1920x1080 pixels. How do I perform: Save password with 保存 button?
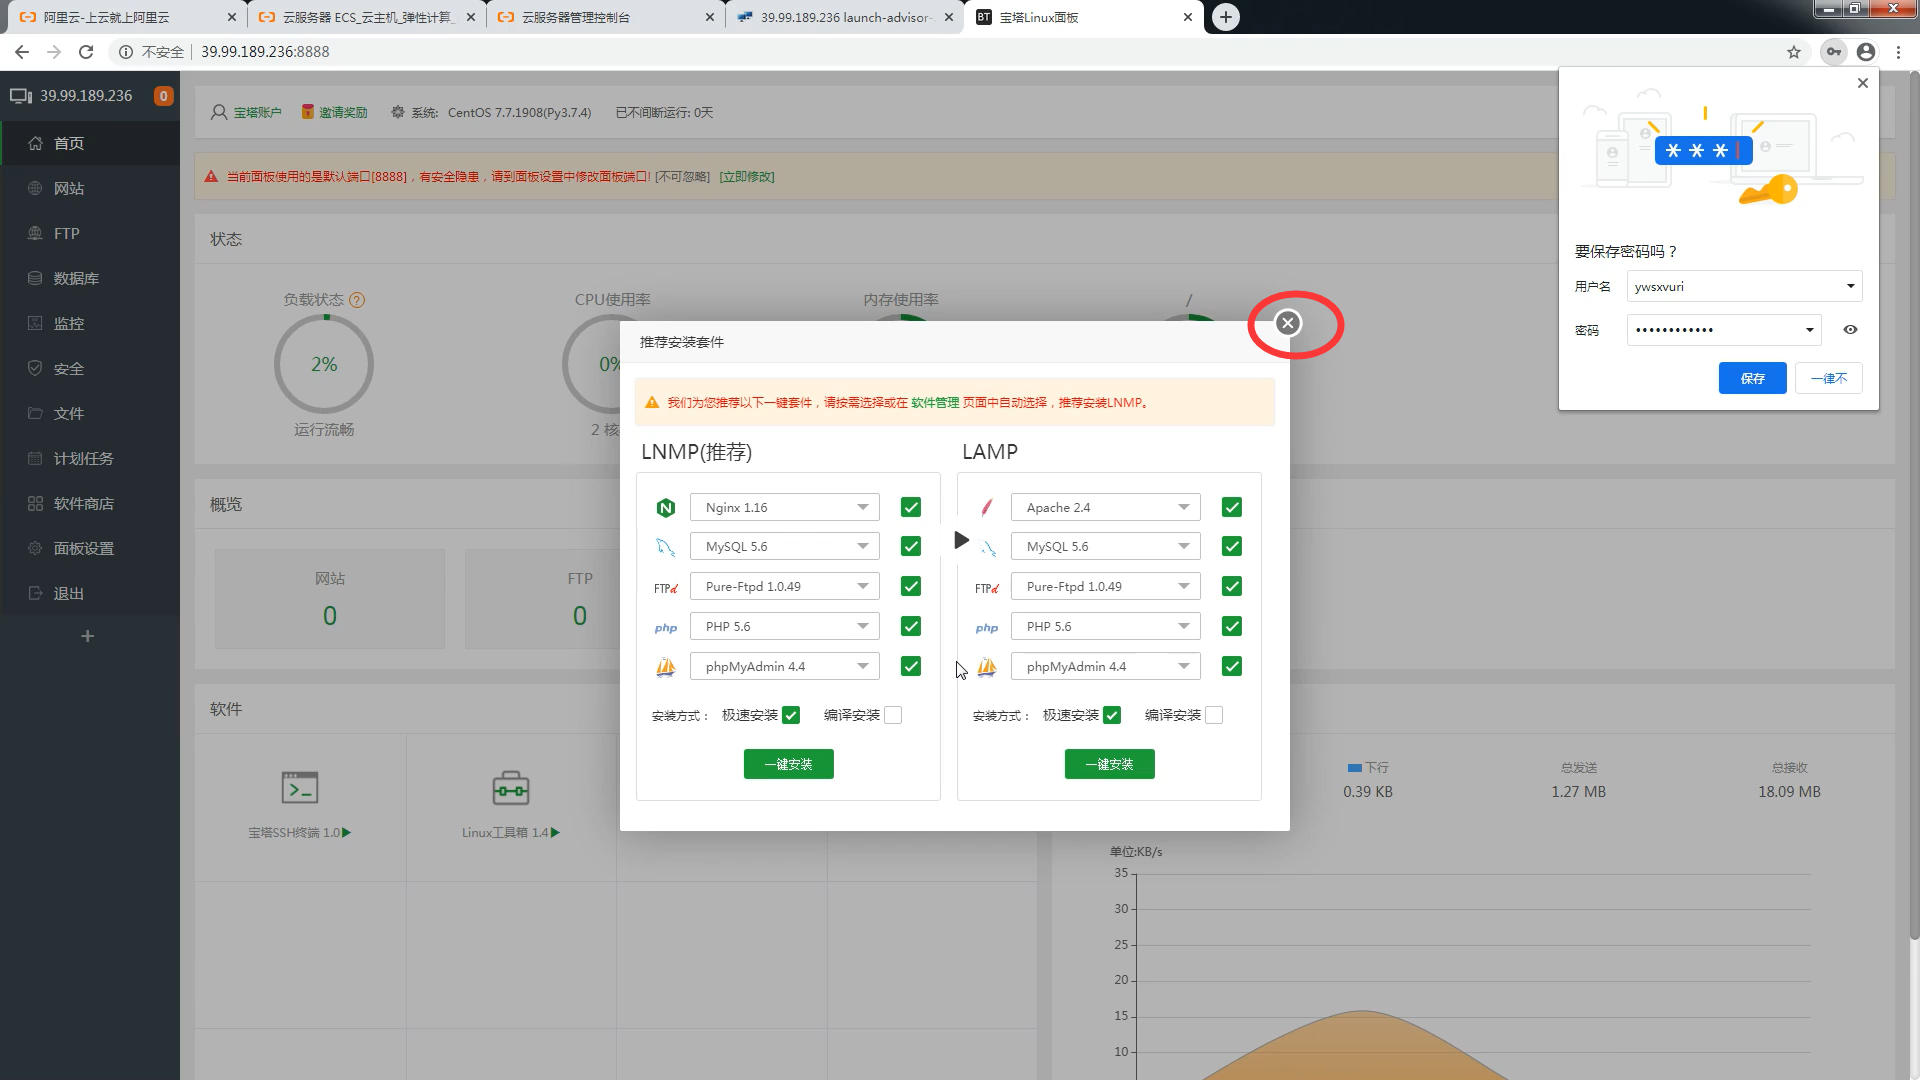click(x=1752, y=378)
